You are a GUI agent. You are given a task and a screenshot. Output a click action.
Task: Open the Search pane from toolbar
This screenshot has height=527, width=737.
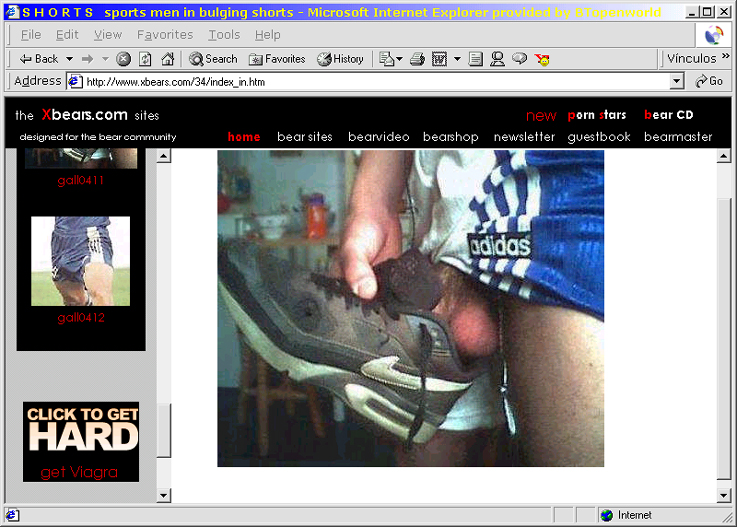(213, 59)
